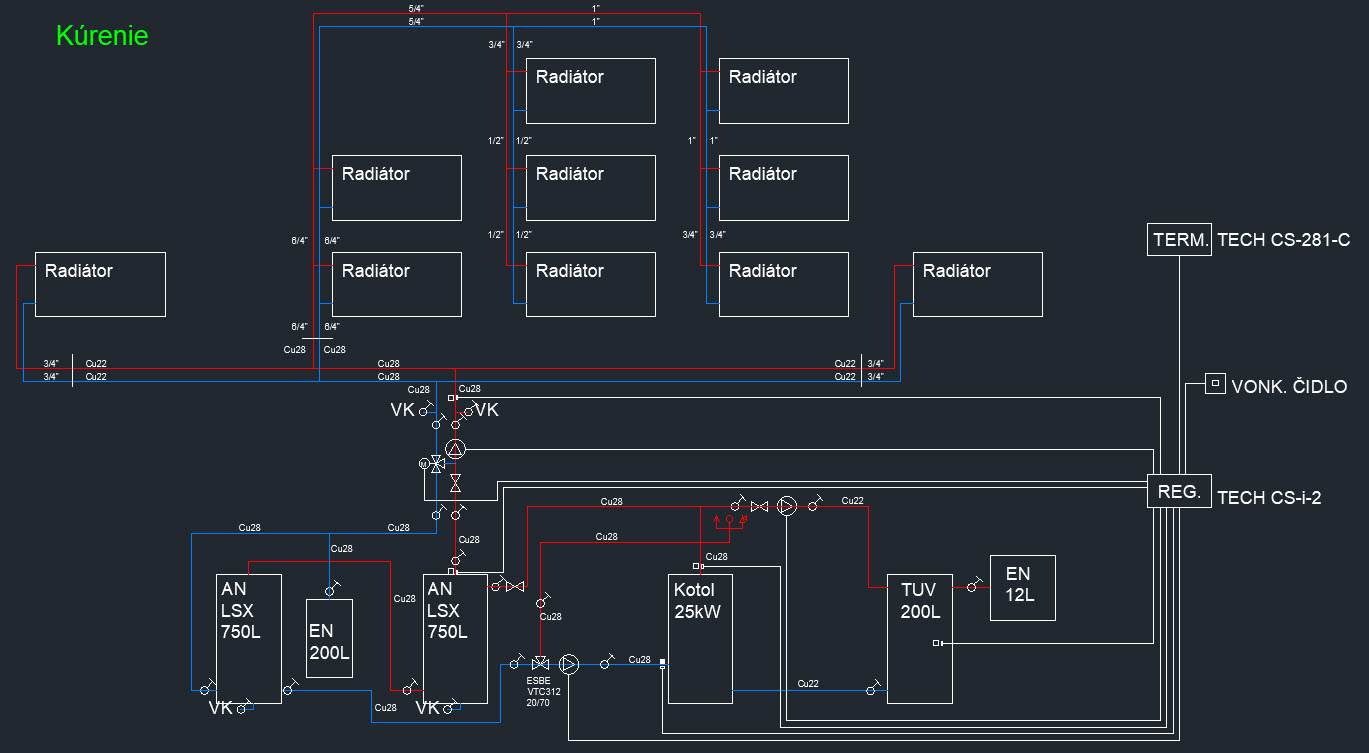The width and height of the screenshot is (1369, 753).
Task: Click the TECH CS-281-C label
Action: pyautogui.click(x=1284, y=240)
